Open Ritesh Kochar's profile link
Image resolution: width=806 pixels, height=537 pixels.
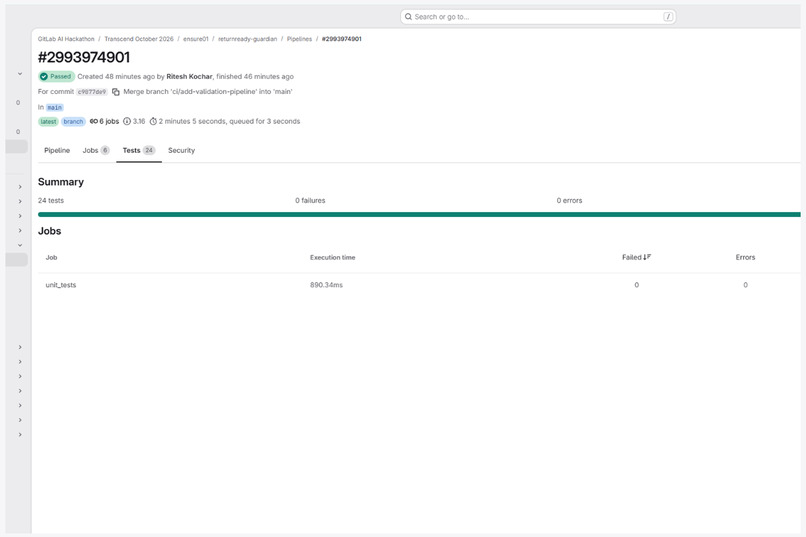[189, 77]
